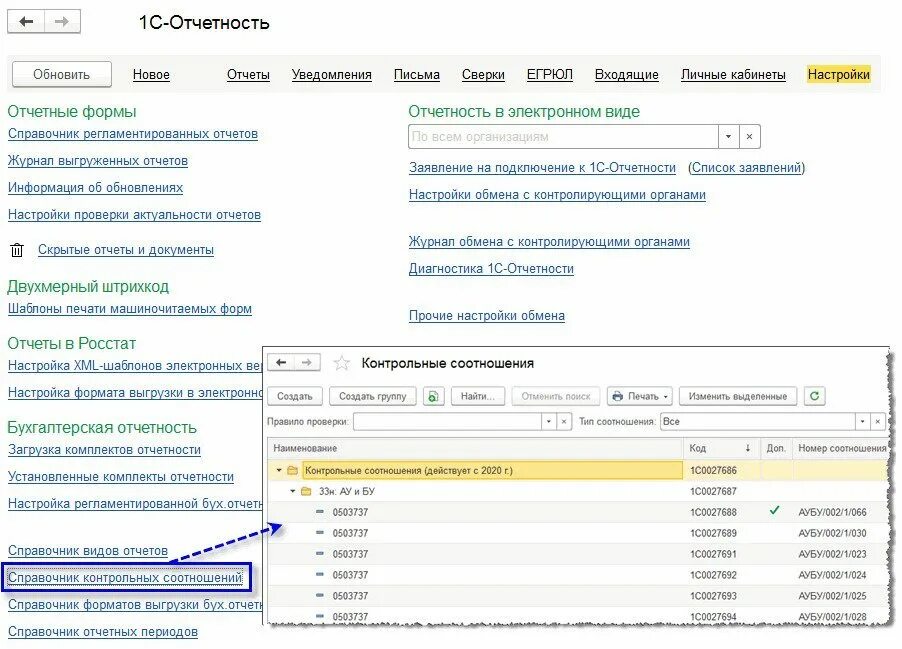
Task: Open the Уведомления tab
Action: click(x=331, y=75)
